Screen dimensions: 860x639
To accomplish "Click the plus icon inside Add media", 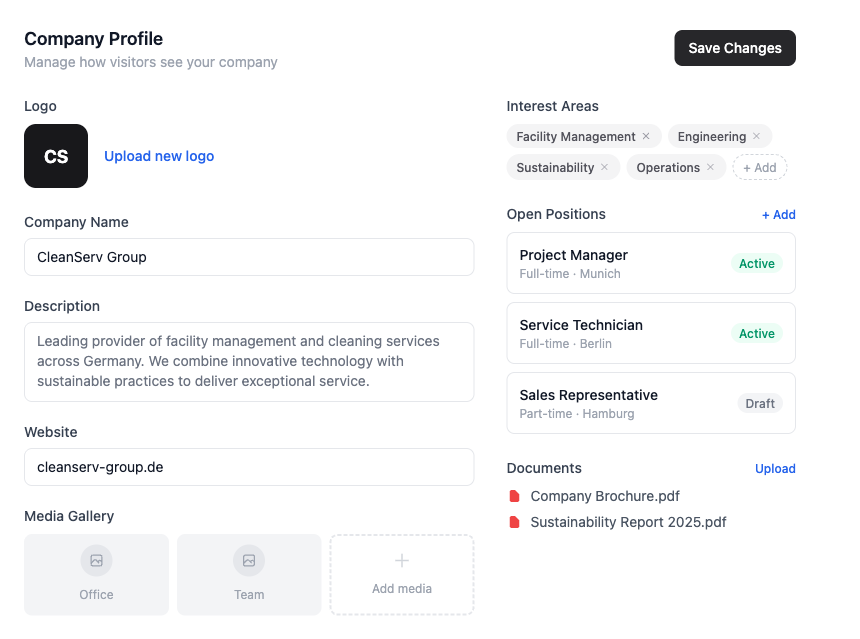I will (x=401, y=561).
